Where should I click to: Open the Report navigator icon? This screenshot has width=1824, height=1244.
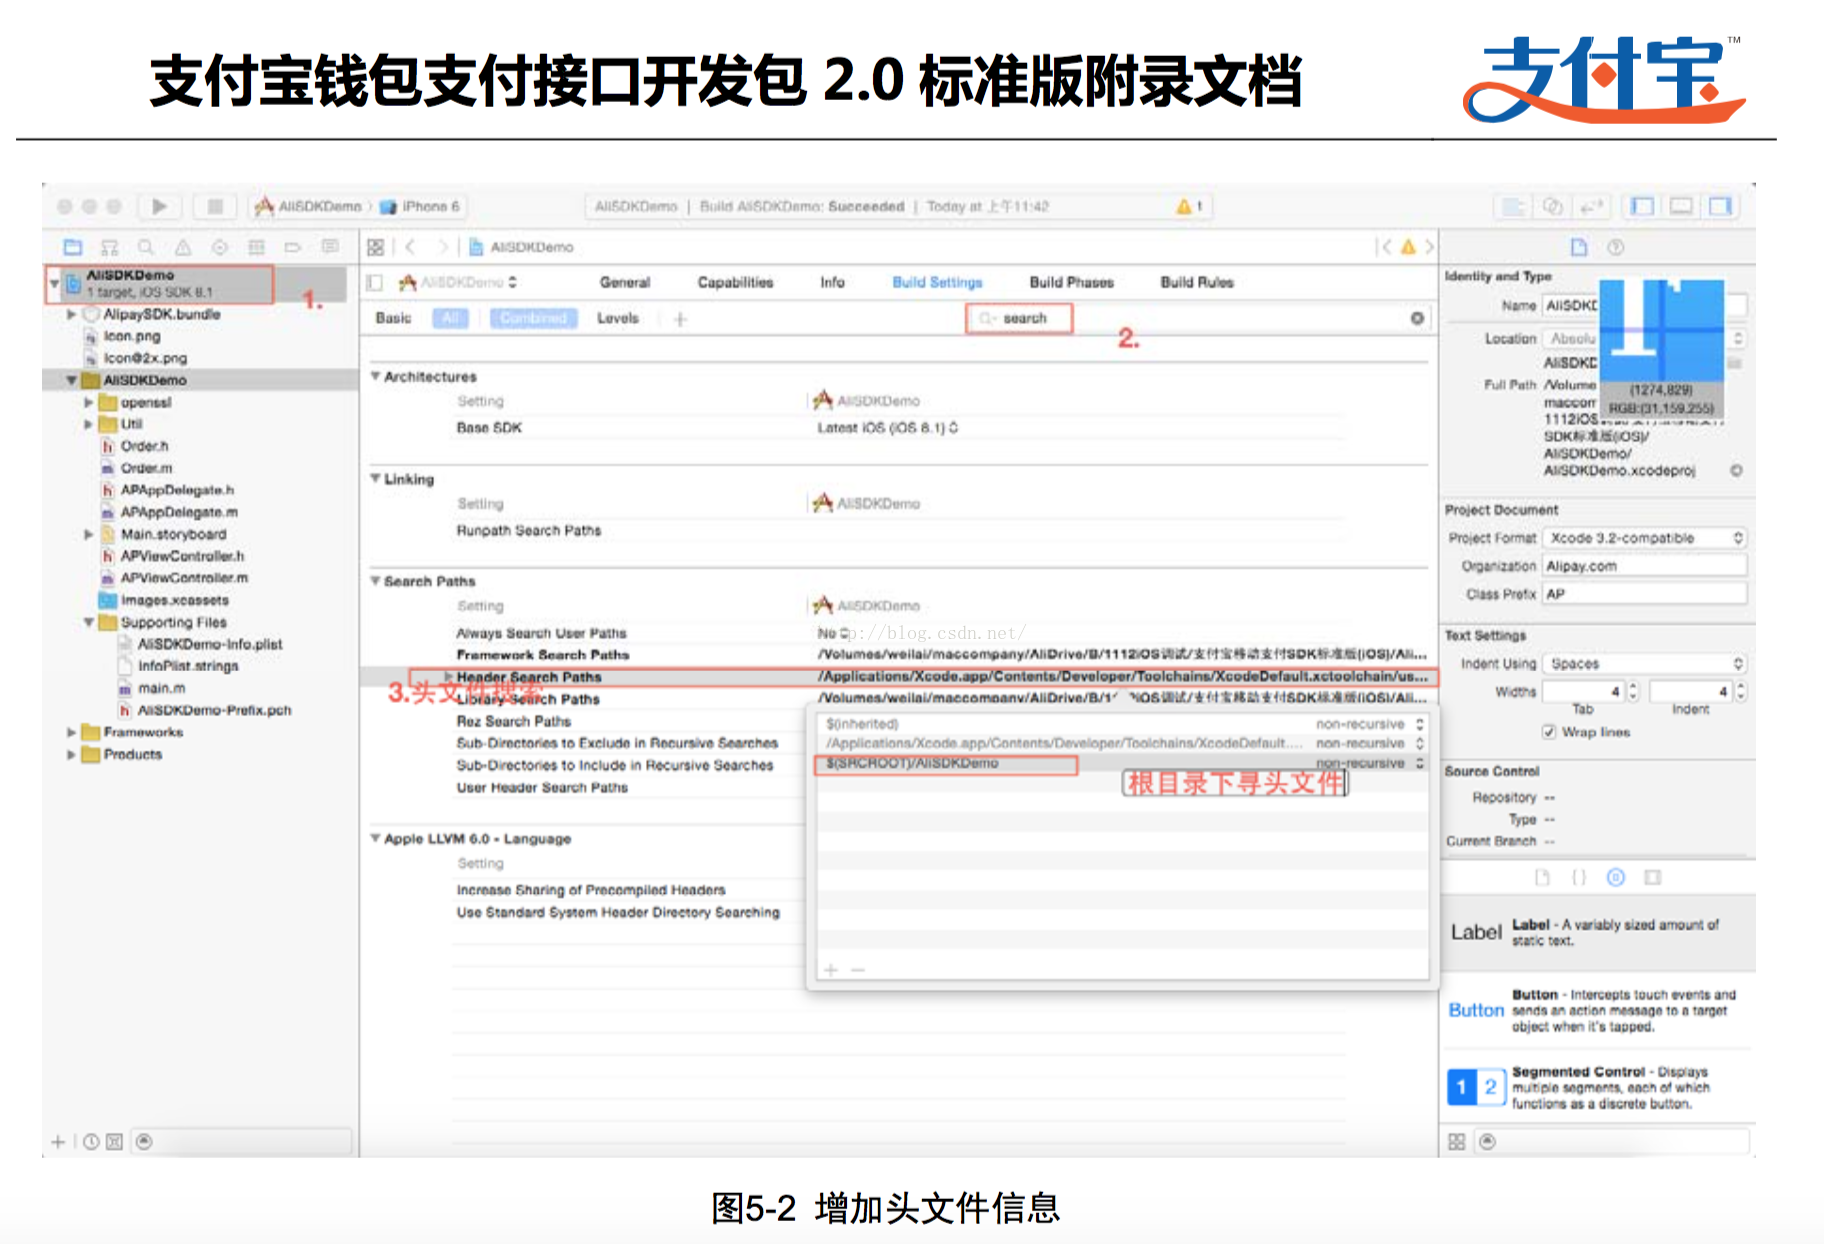pos(330,247)
